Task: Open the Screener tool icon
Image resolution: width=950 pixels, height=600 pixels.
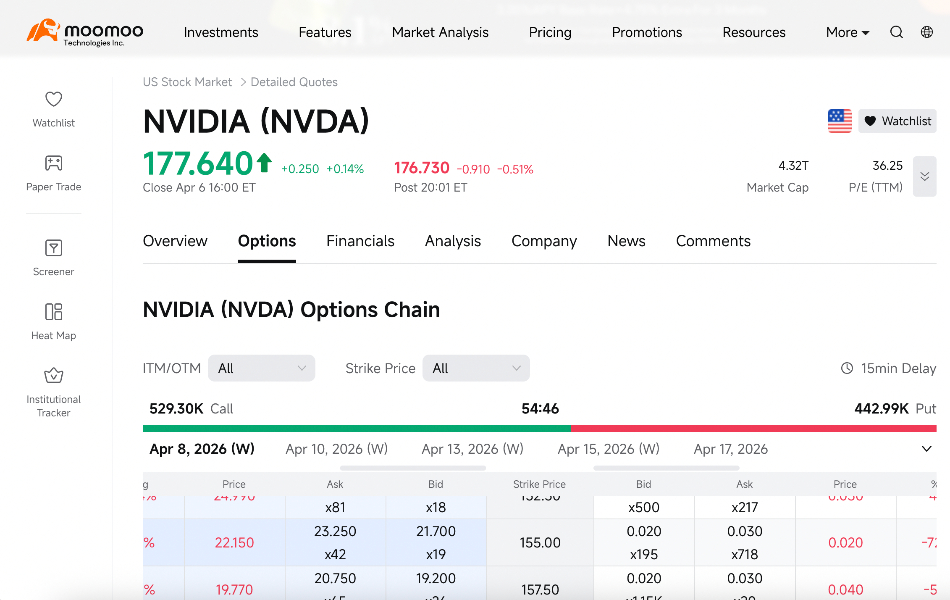Action: pos(53,249)
